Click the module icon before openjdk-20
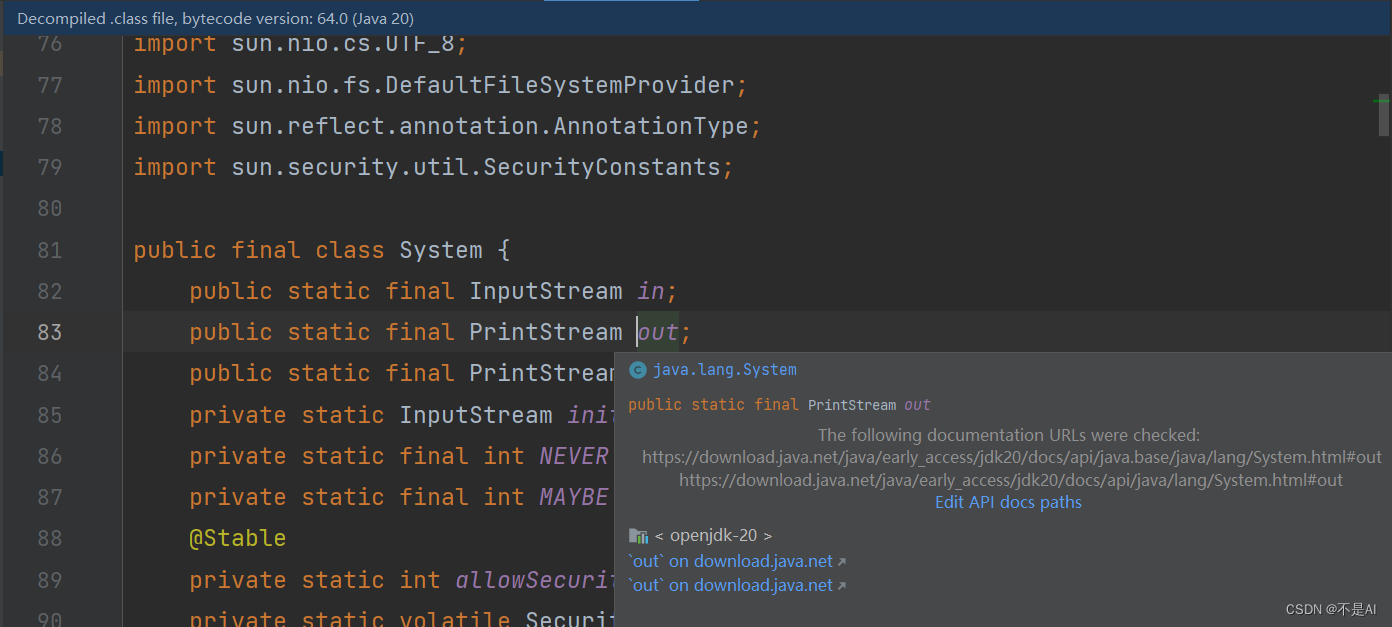This screenshot has width=1392, height=627. pyautogui.click(x=639, y=535)
